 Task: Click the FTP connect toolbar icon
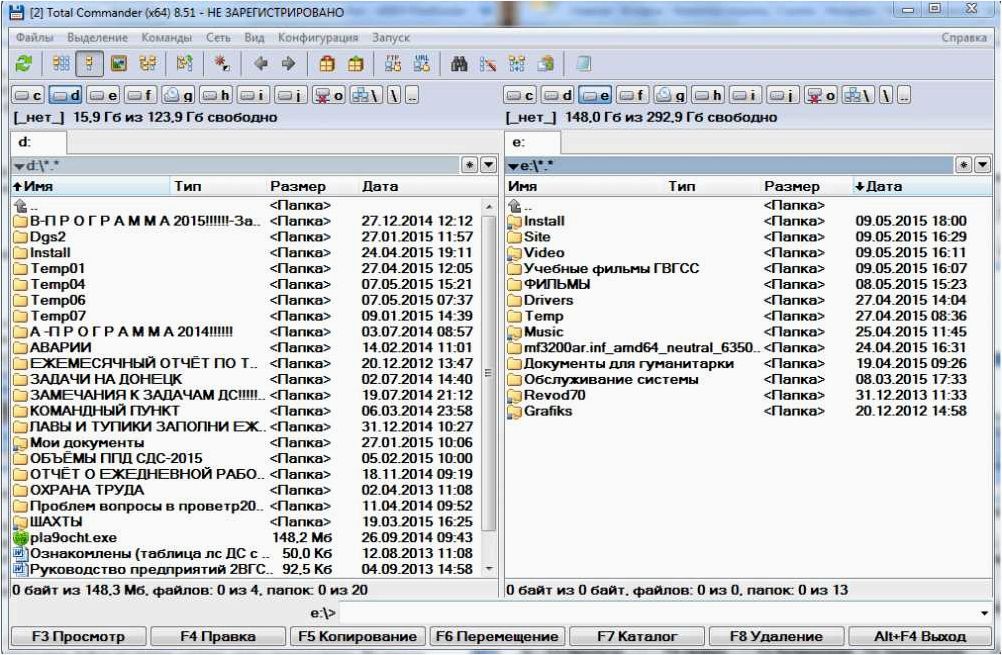click(393, 64)
